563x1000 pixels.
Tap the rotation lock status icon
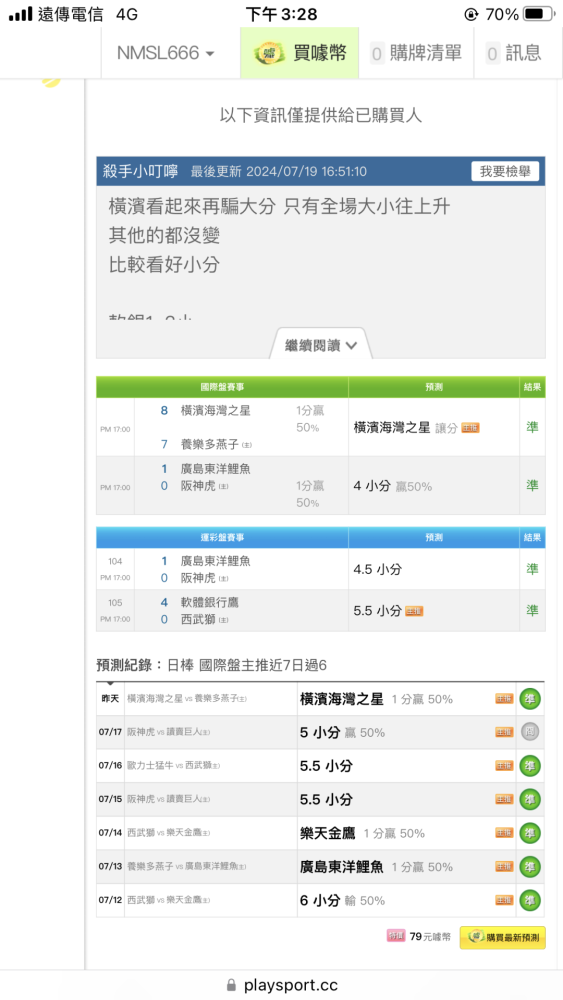[x=471, y=14]
